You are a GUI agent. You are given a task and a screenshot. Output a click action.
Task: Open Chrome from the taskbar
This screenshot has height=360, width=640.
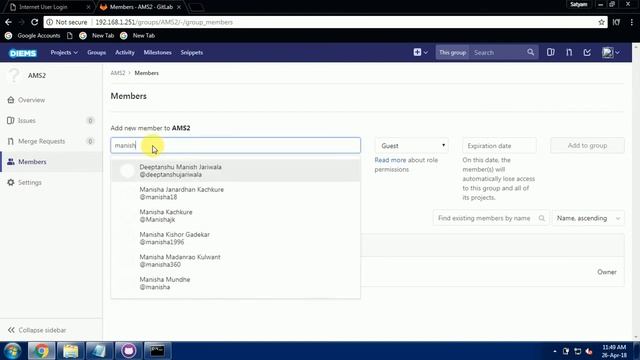(41, 351)
